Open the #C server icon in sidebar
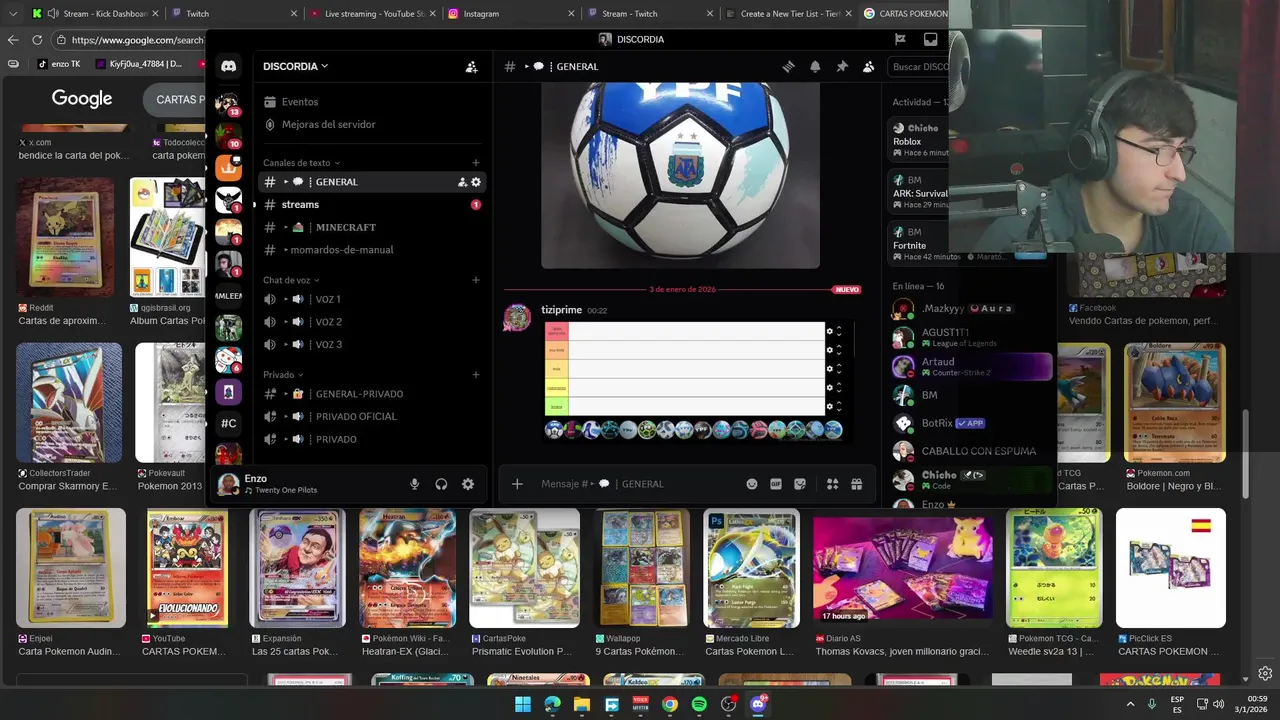Image resolution: width=1280 pixels, height=720 pixels. 228,424
